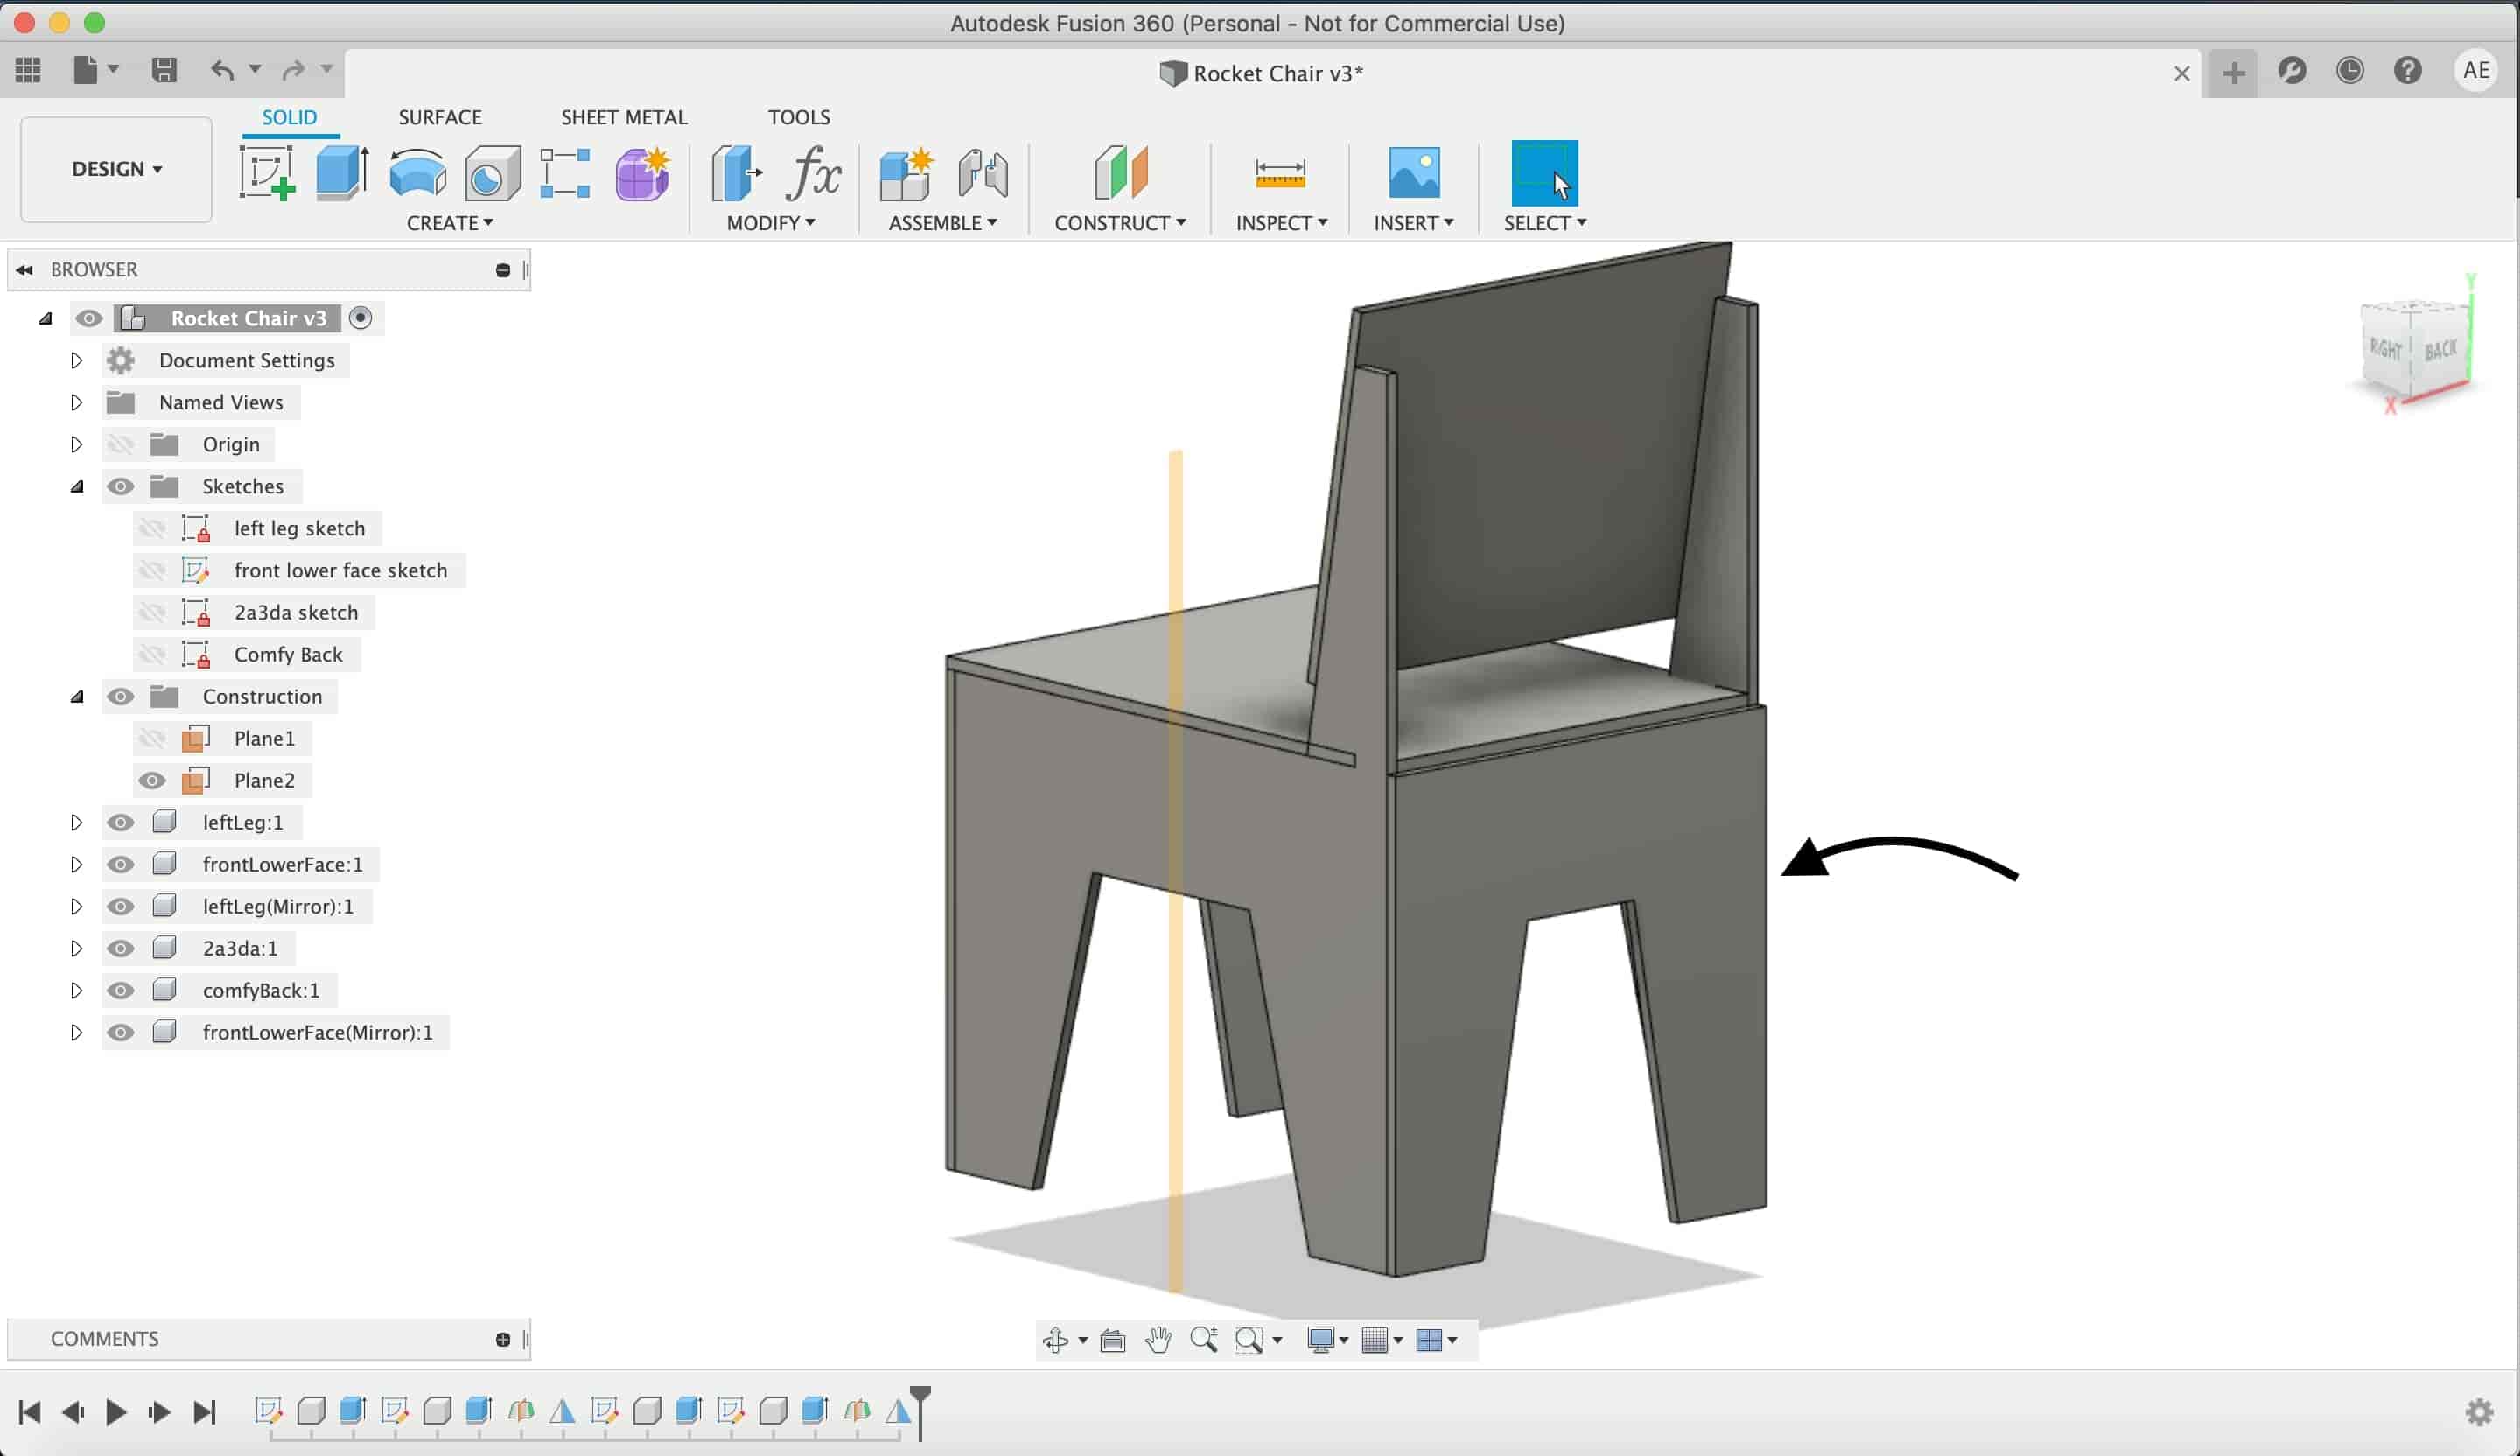Viewport: 2520px width, 1456px height.
Task: Toggle visibility of Comfy Back sketch
Action: point(152,654)
